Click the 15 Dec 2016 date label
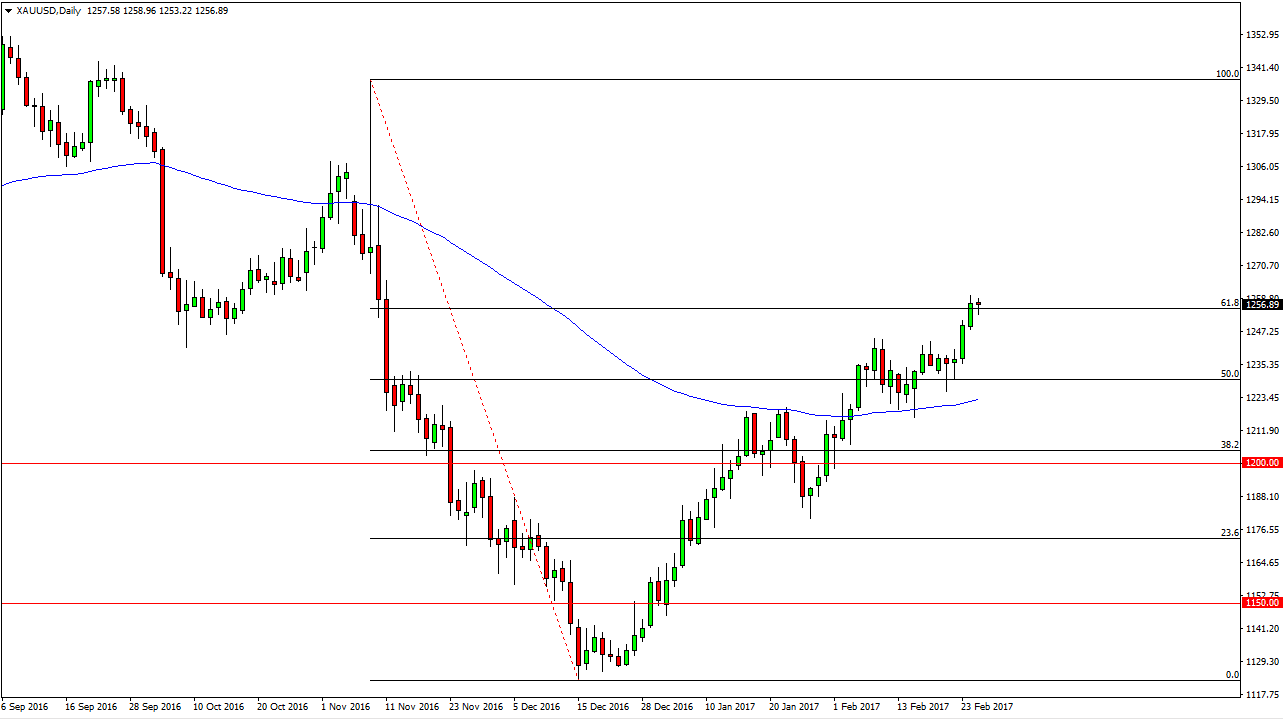 coord(603,706)
